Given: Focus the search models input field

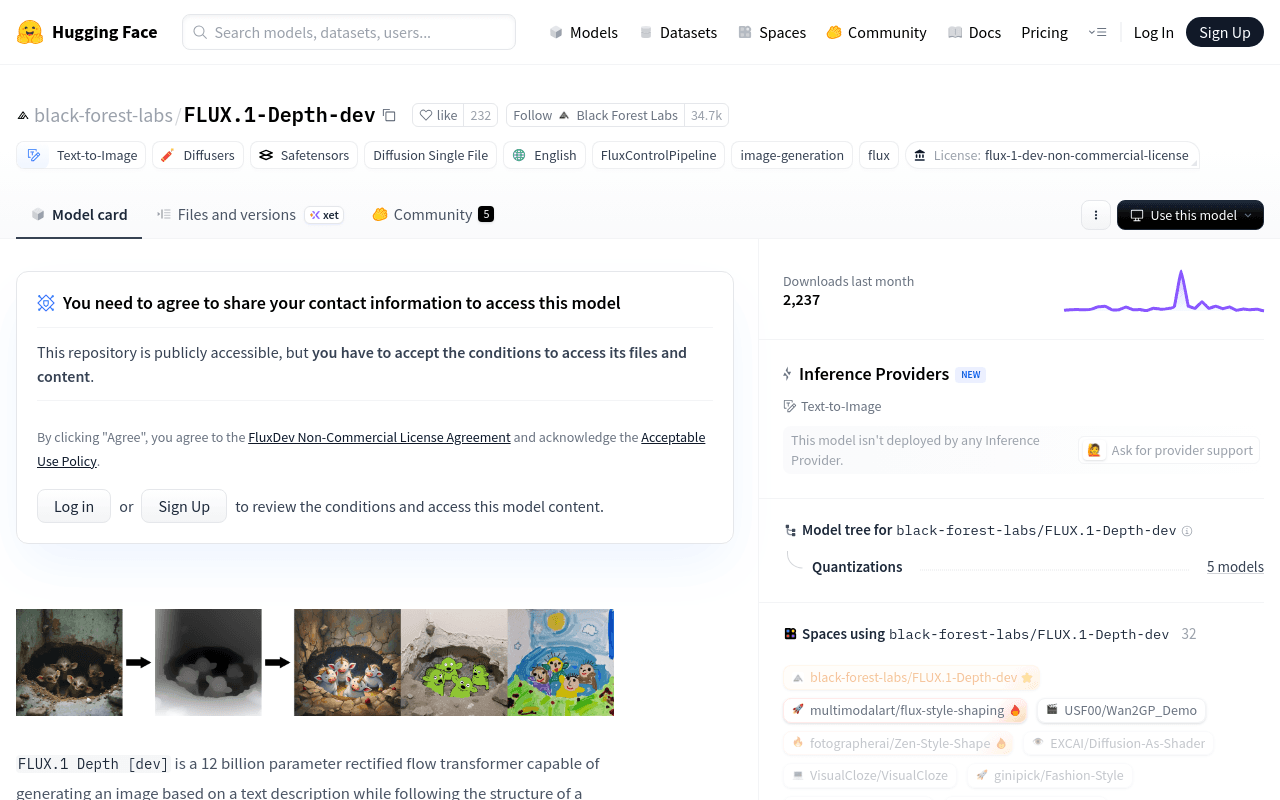Looking at the screenshot, I should (x=349, y=32).
